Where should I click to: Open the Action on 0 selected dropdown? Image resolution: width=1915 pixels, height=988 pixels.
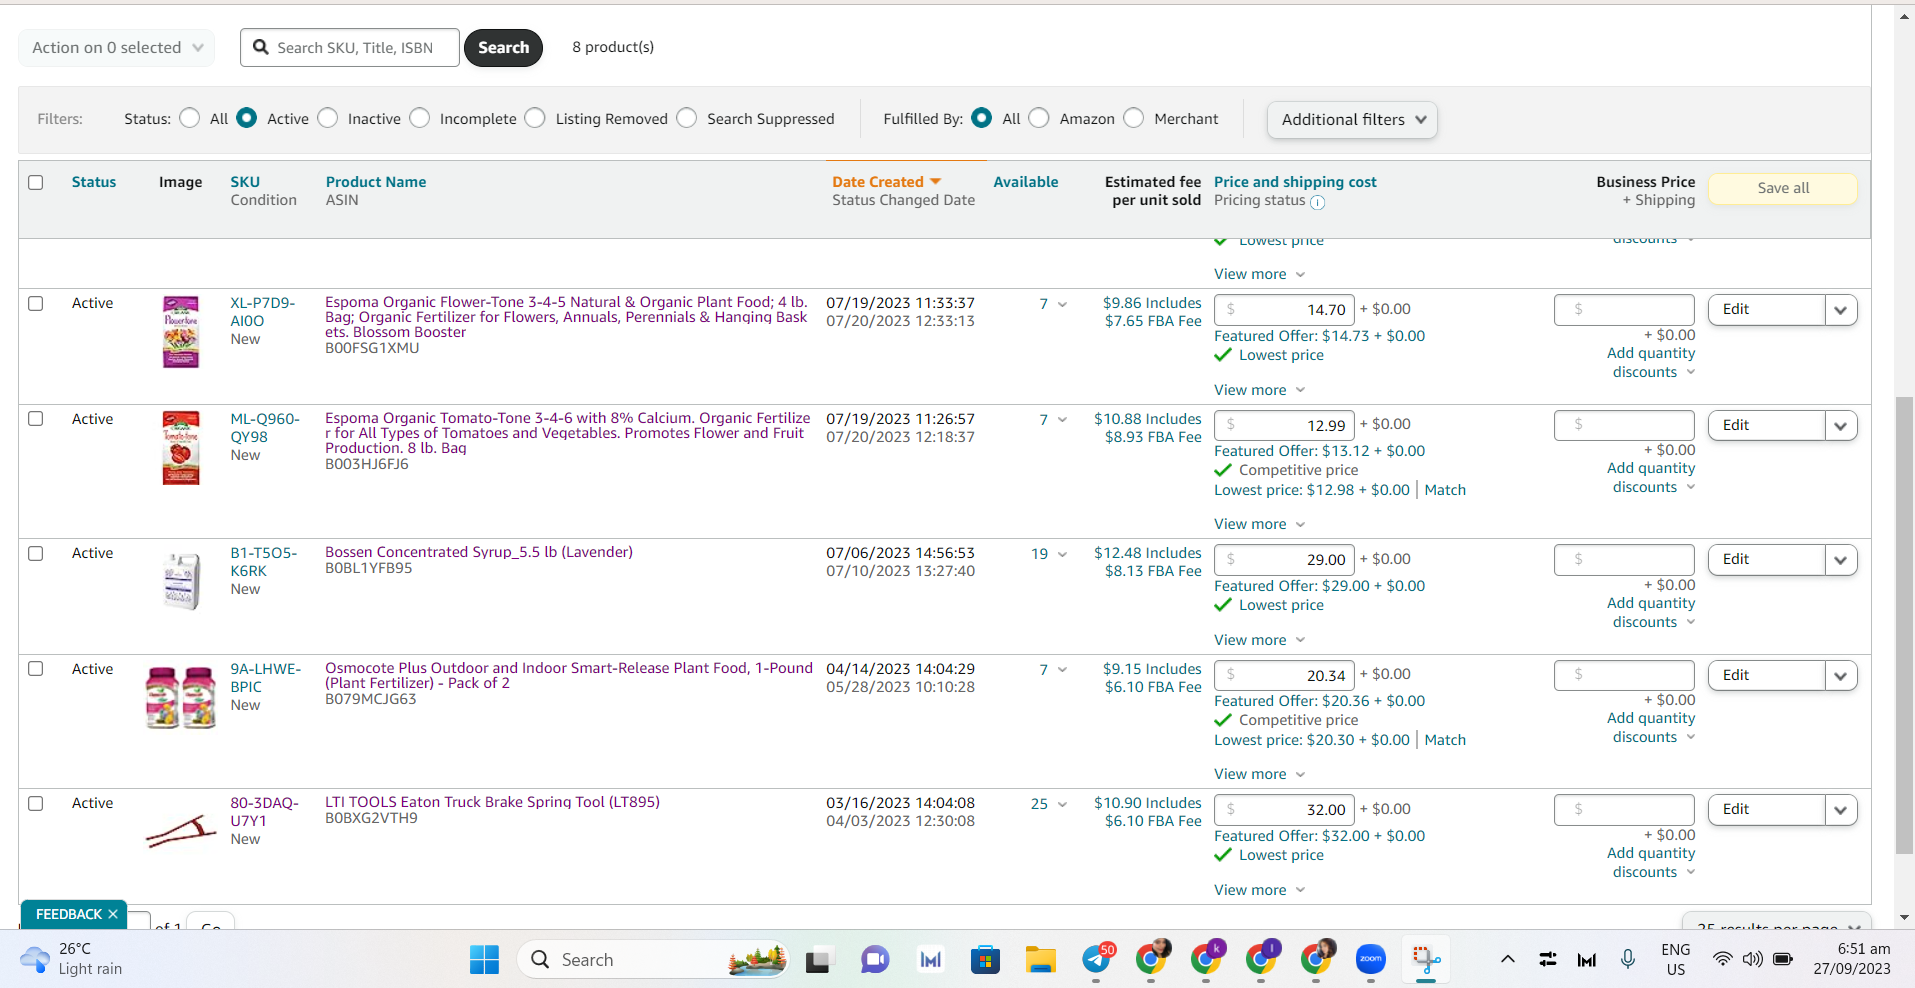(x=117, y=48)
